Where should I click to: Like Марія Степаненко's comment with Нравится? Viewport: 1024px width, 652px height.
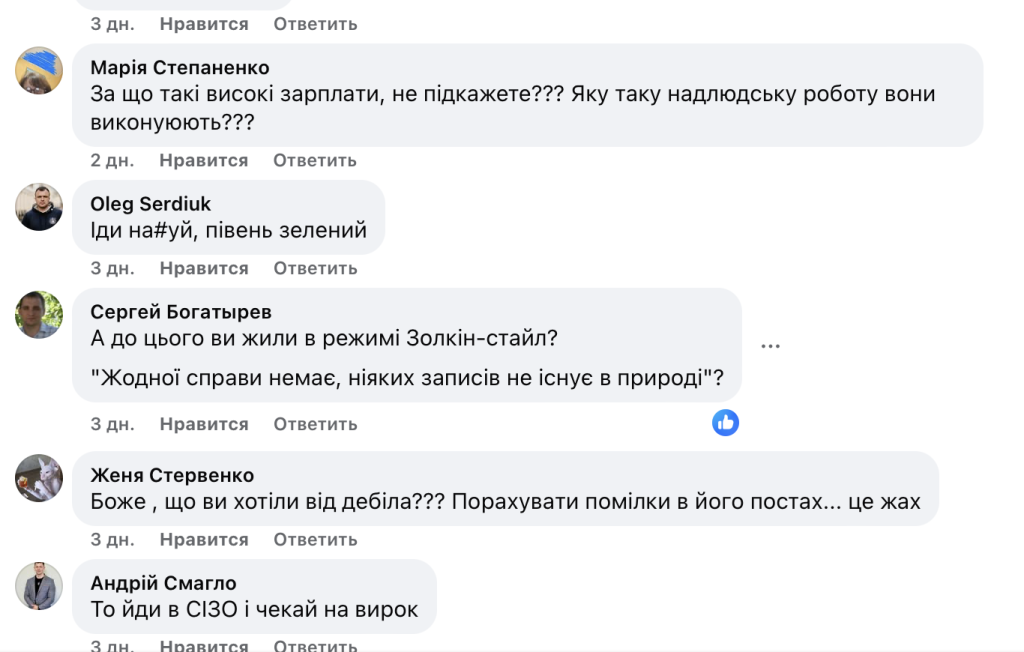(x=204, y=159)
